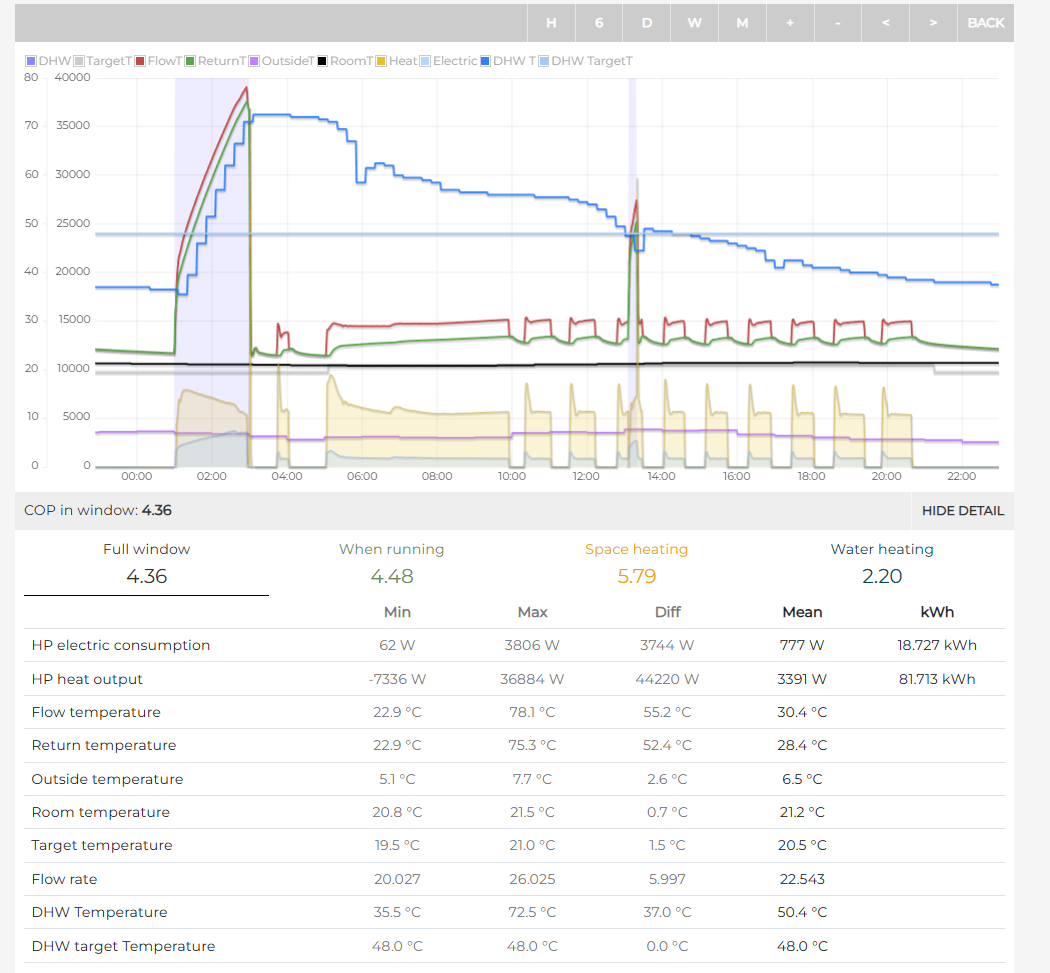Select the 6 hour time range
Viewport: 1050px width, 973px height.
coord(599,23)
